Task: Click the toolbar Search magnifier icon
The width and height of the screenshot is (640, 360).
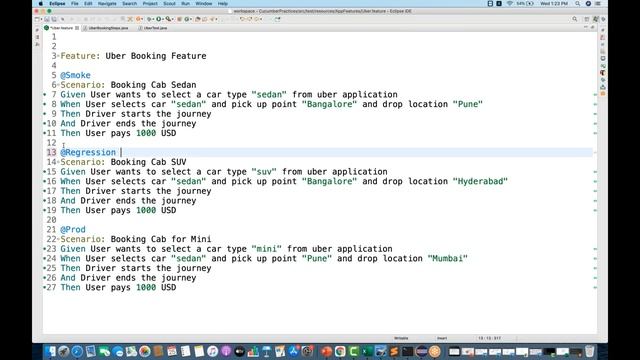Action: [x=575, y=19]
